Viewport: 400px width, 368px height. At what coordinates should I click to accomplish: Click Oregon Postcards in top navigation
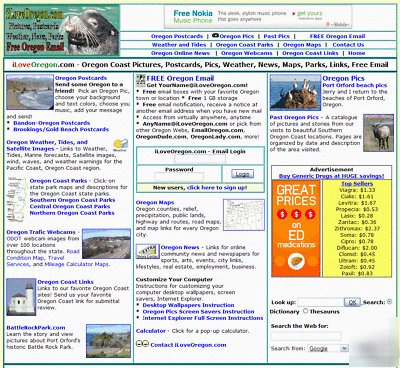(177, 36)
